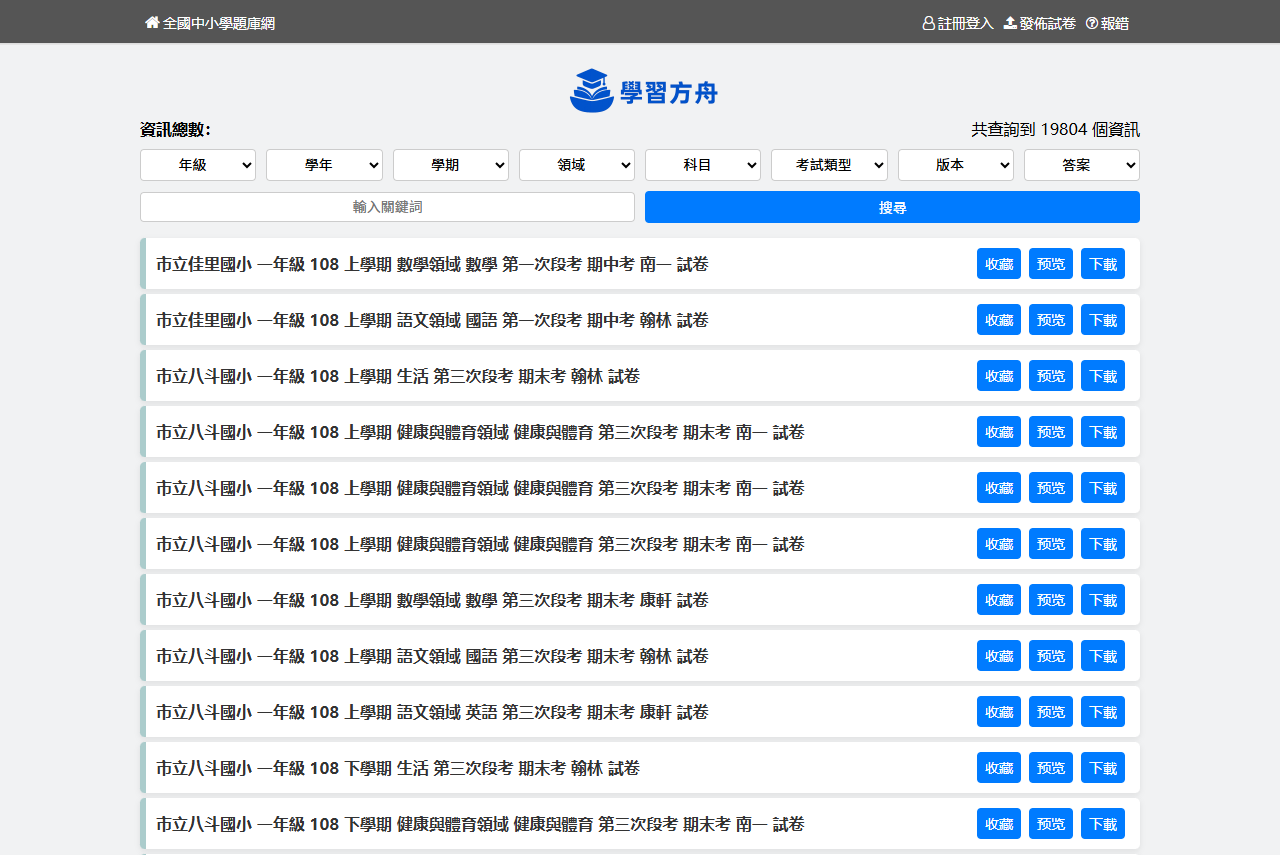
Task: Open 八斗國小 上學期 英語 康軒 試卷 title
Action: point(432,712)
